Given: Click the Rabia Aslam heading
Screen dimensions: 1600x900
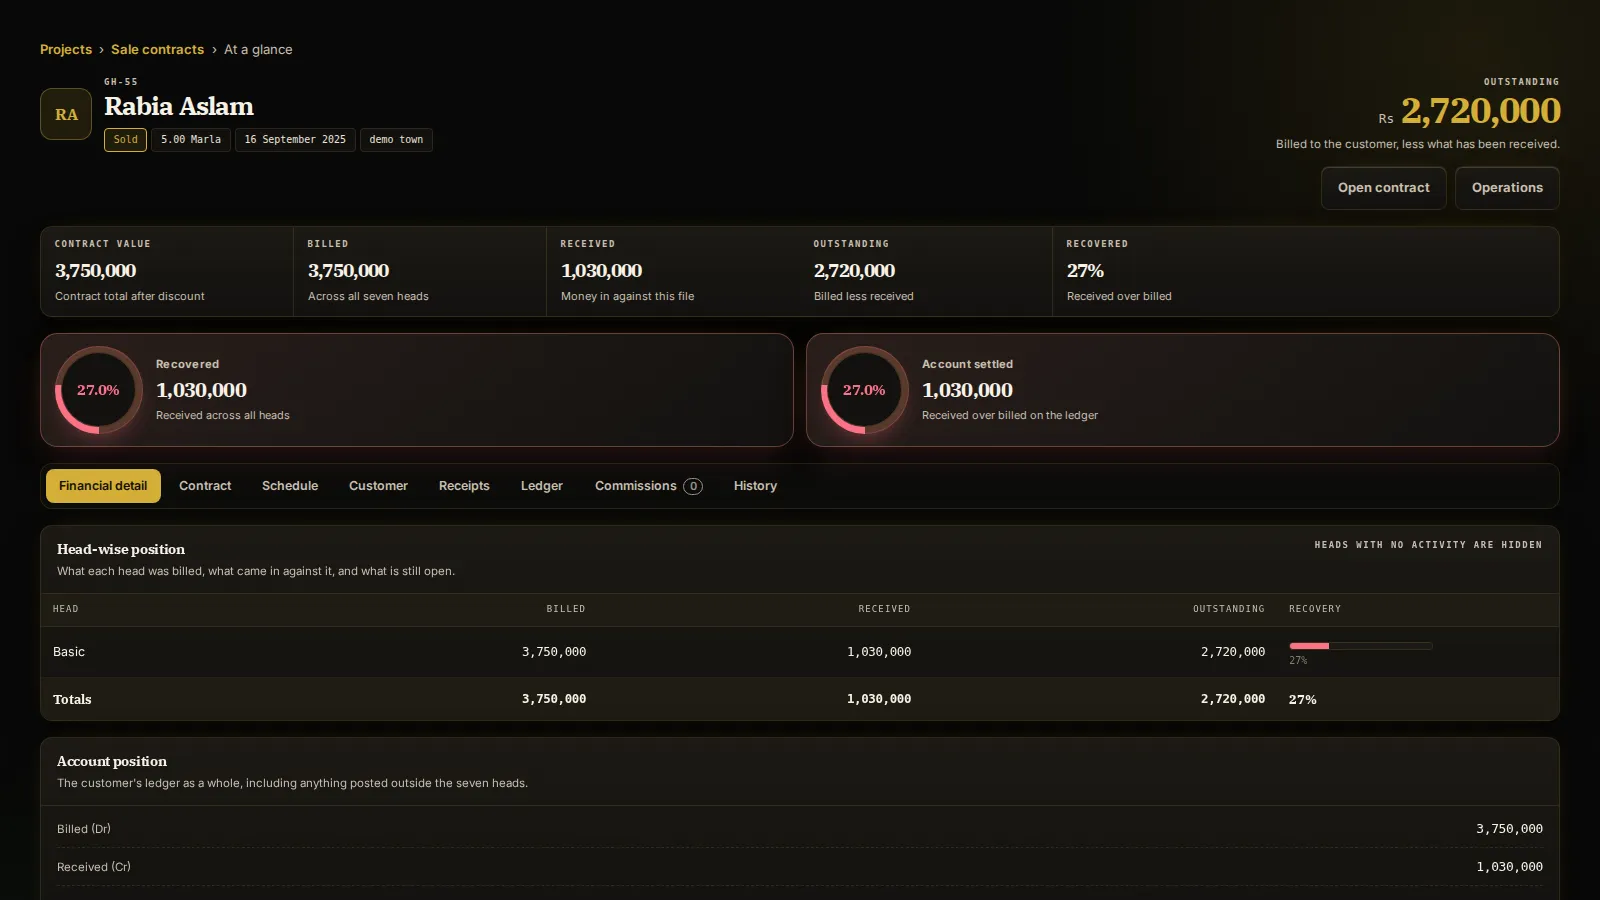Looking at the screenshot, I should (x=179, y=106).
